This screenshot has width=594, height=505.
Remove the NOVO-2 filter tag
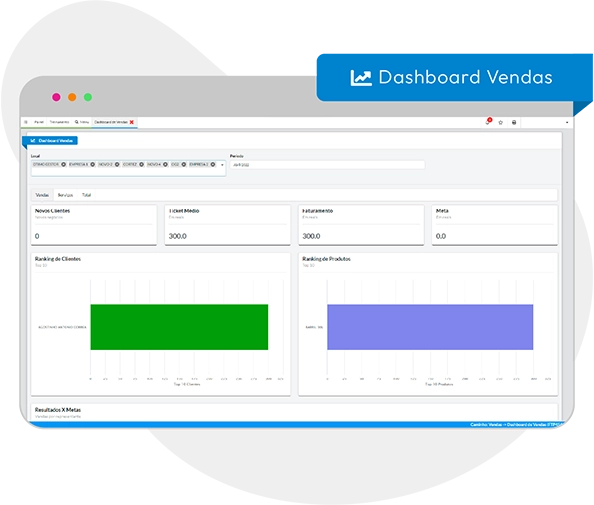(117, 164)
